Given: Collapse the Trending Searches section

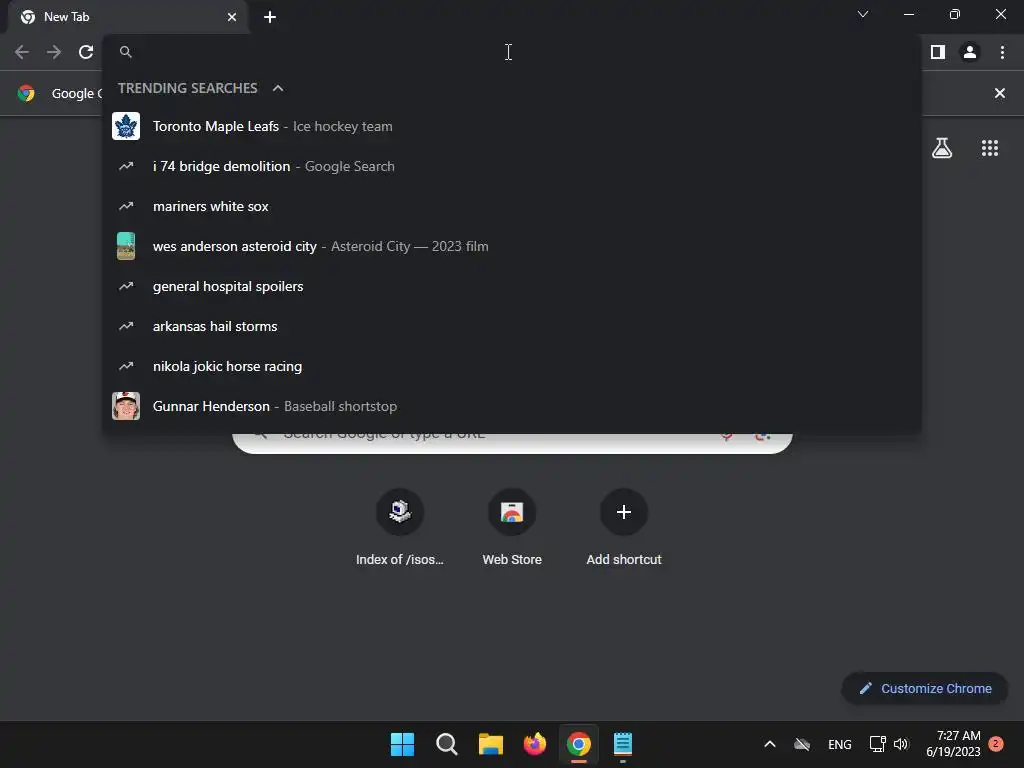Looking at the screenshot, I should tap(278, 88).
